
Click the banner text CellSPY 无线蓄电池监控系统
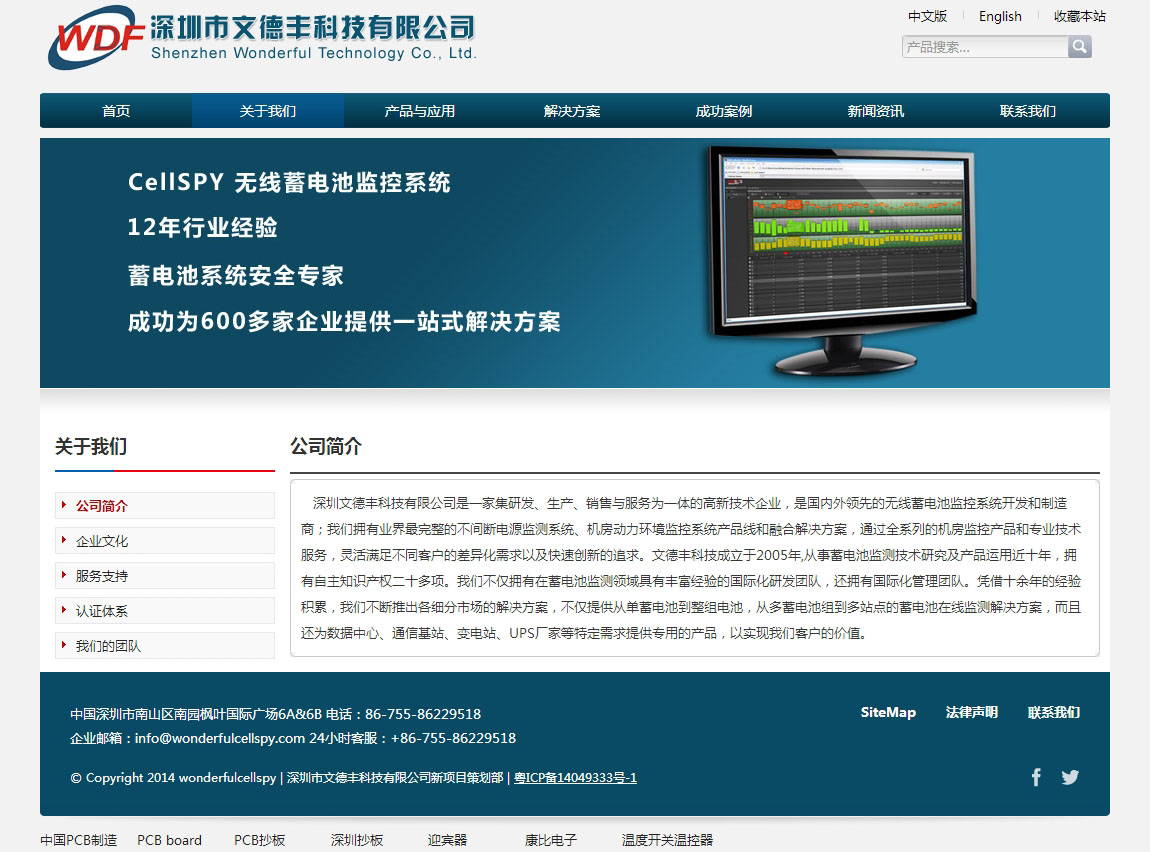(x=289, y=182)
